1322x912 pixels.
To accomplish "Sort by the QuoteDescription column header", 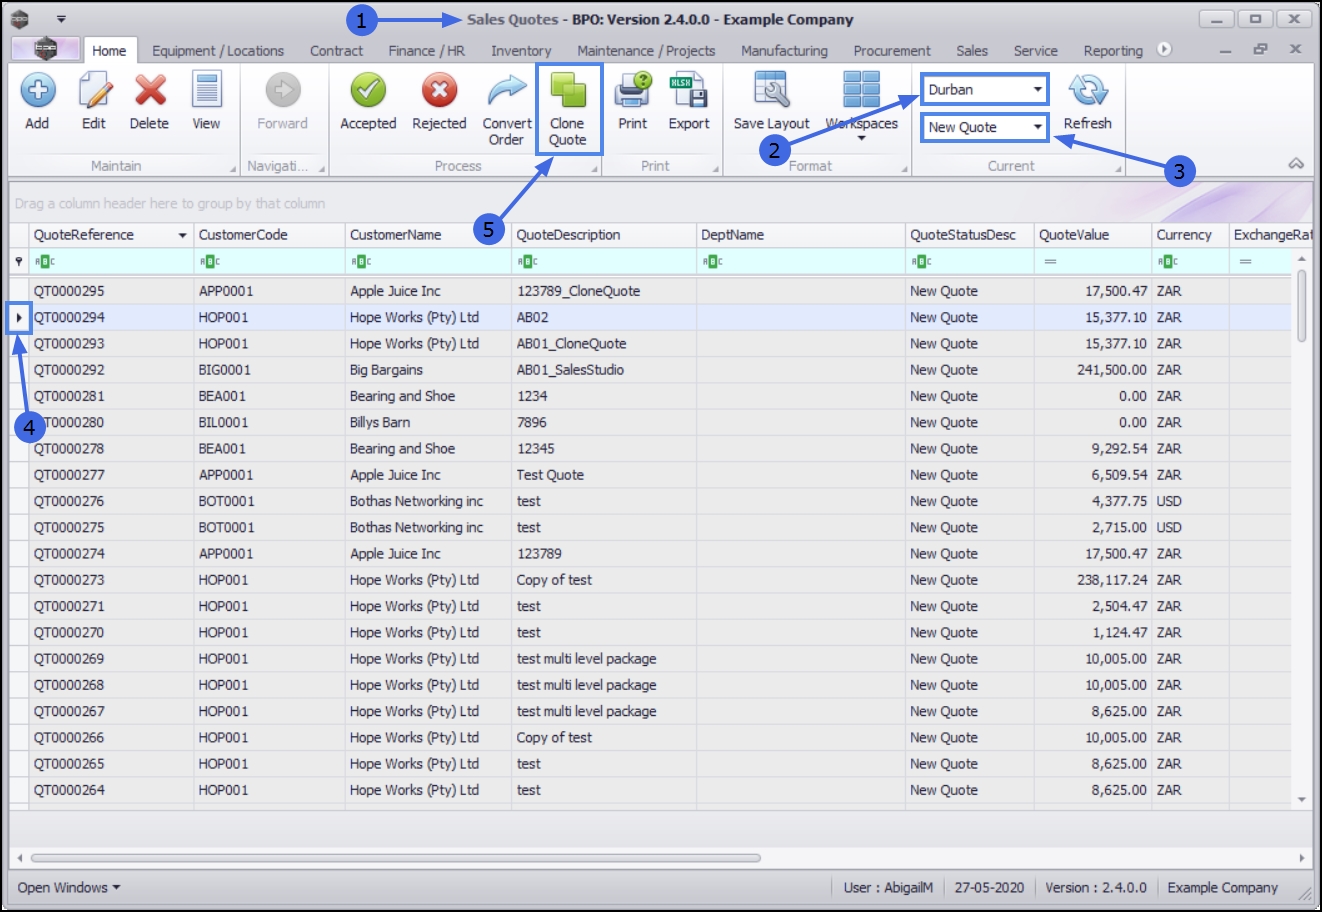I will 604,235.
